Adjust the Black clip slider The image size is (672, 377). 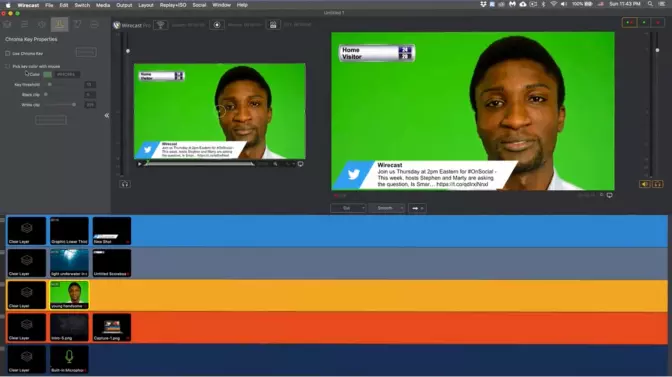click(45, 95)
